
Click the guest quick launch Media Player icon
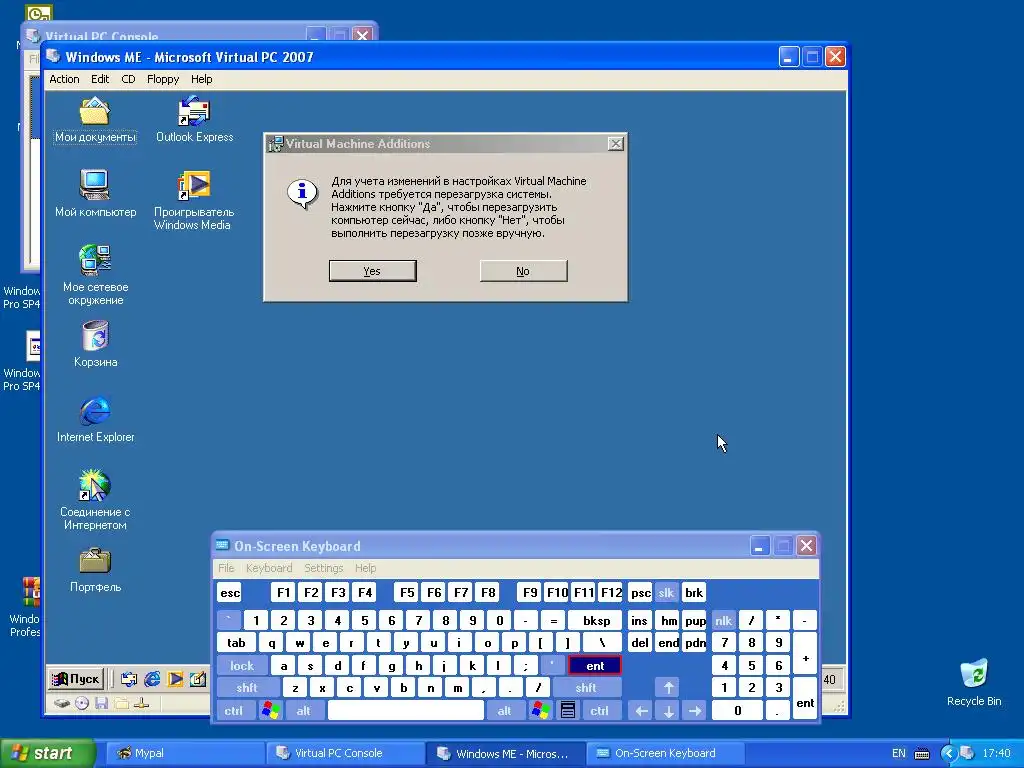pos(175,679)
